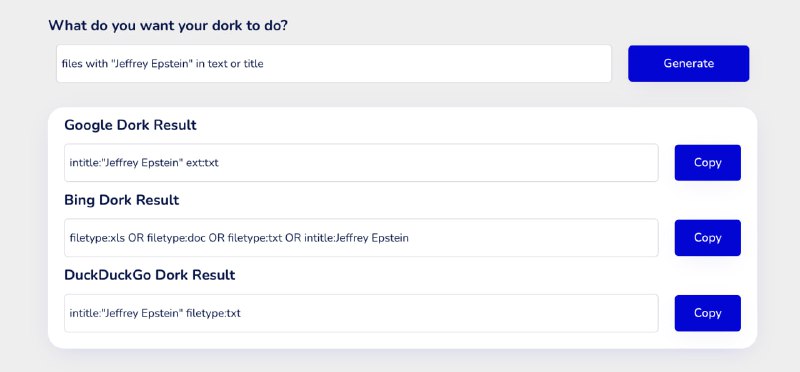Click 'intitle:Jeffrey Epstein' at end of Bing query
Viewport: 800px width, 372px height.
(356, 238)
